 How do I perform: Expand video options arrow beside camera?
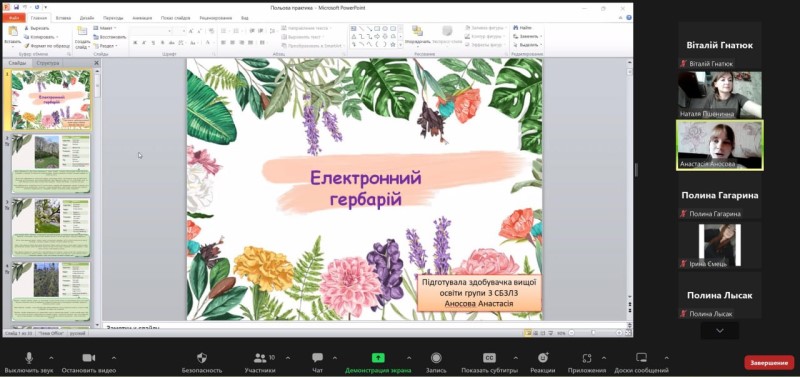(x=113, y=358)
